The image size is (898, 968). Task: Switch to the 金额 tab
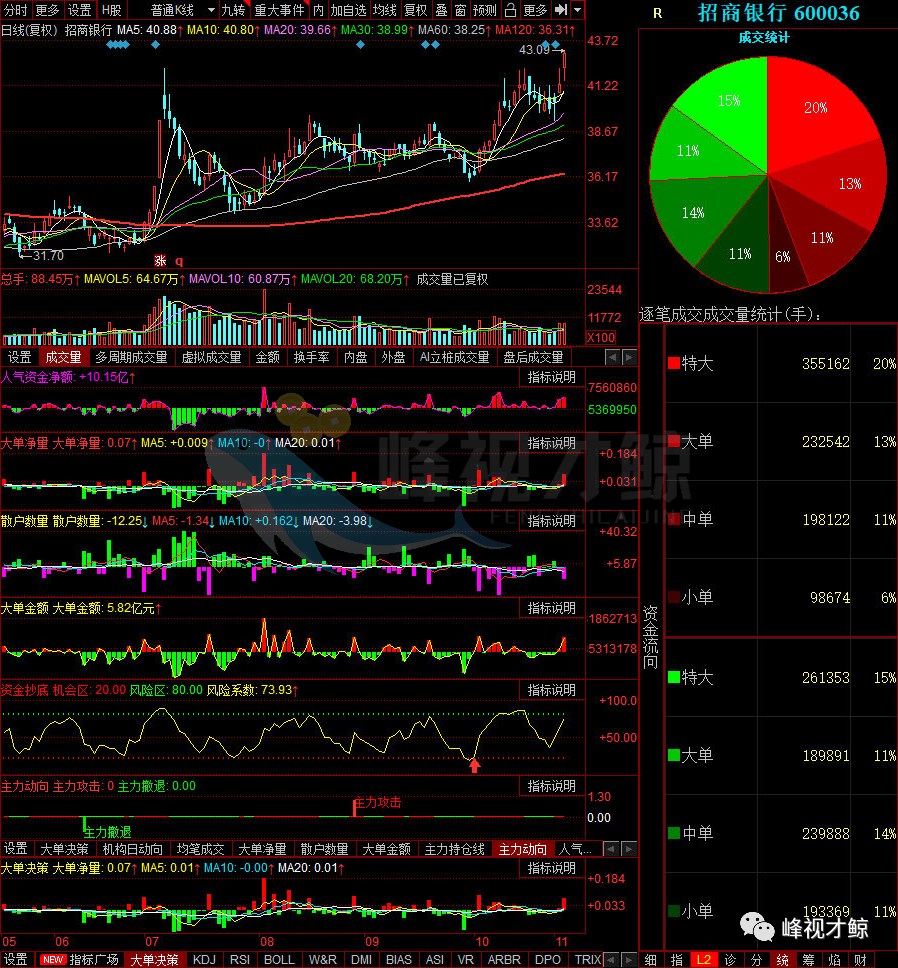pyautogui.click(x=267, y=357)
